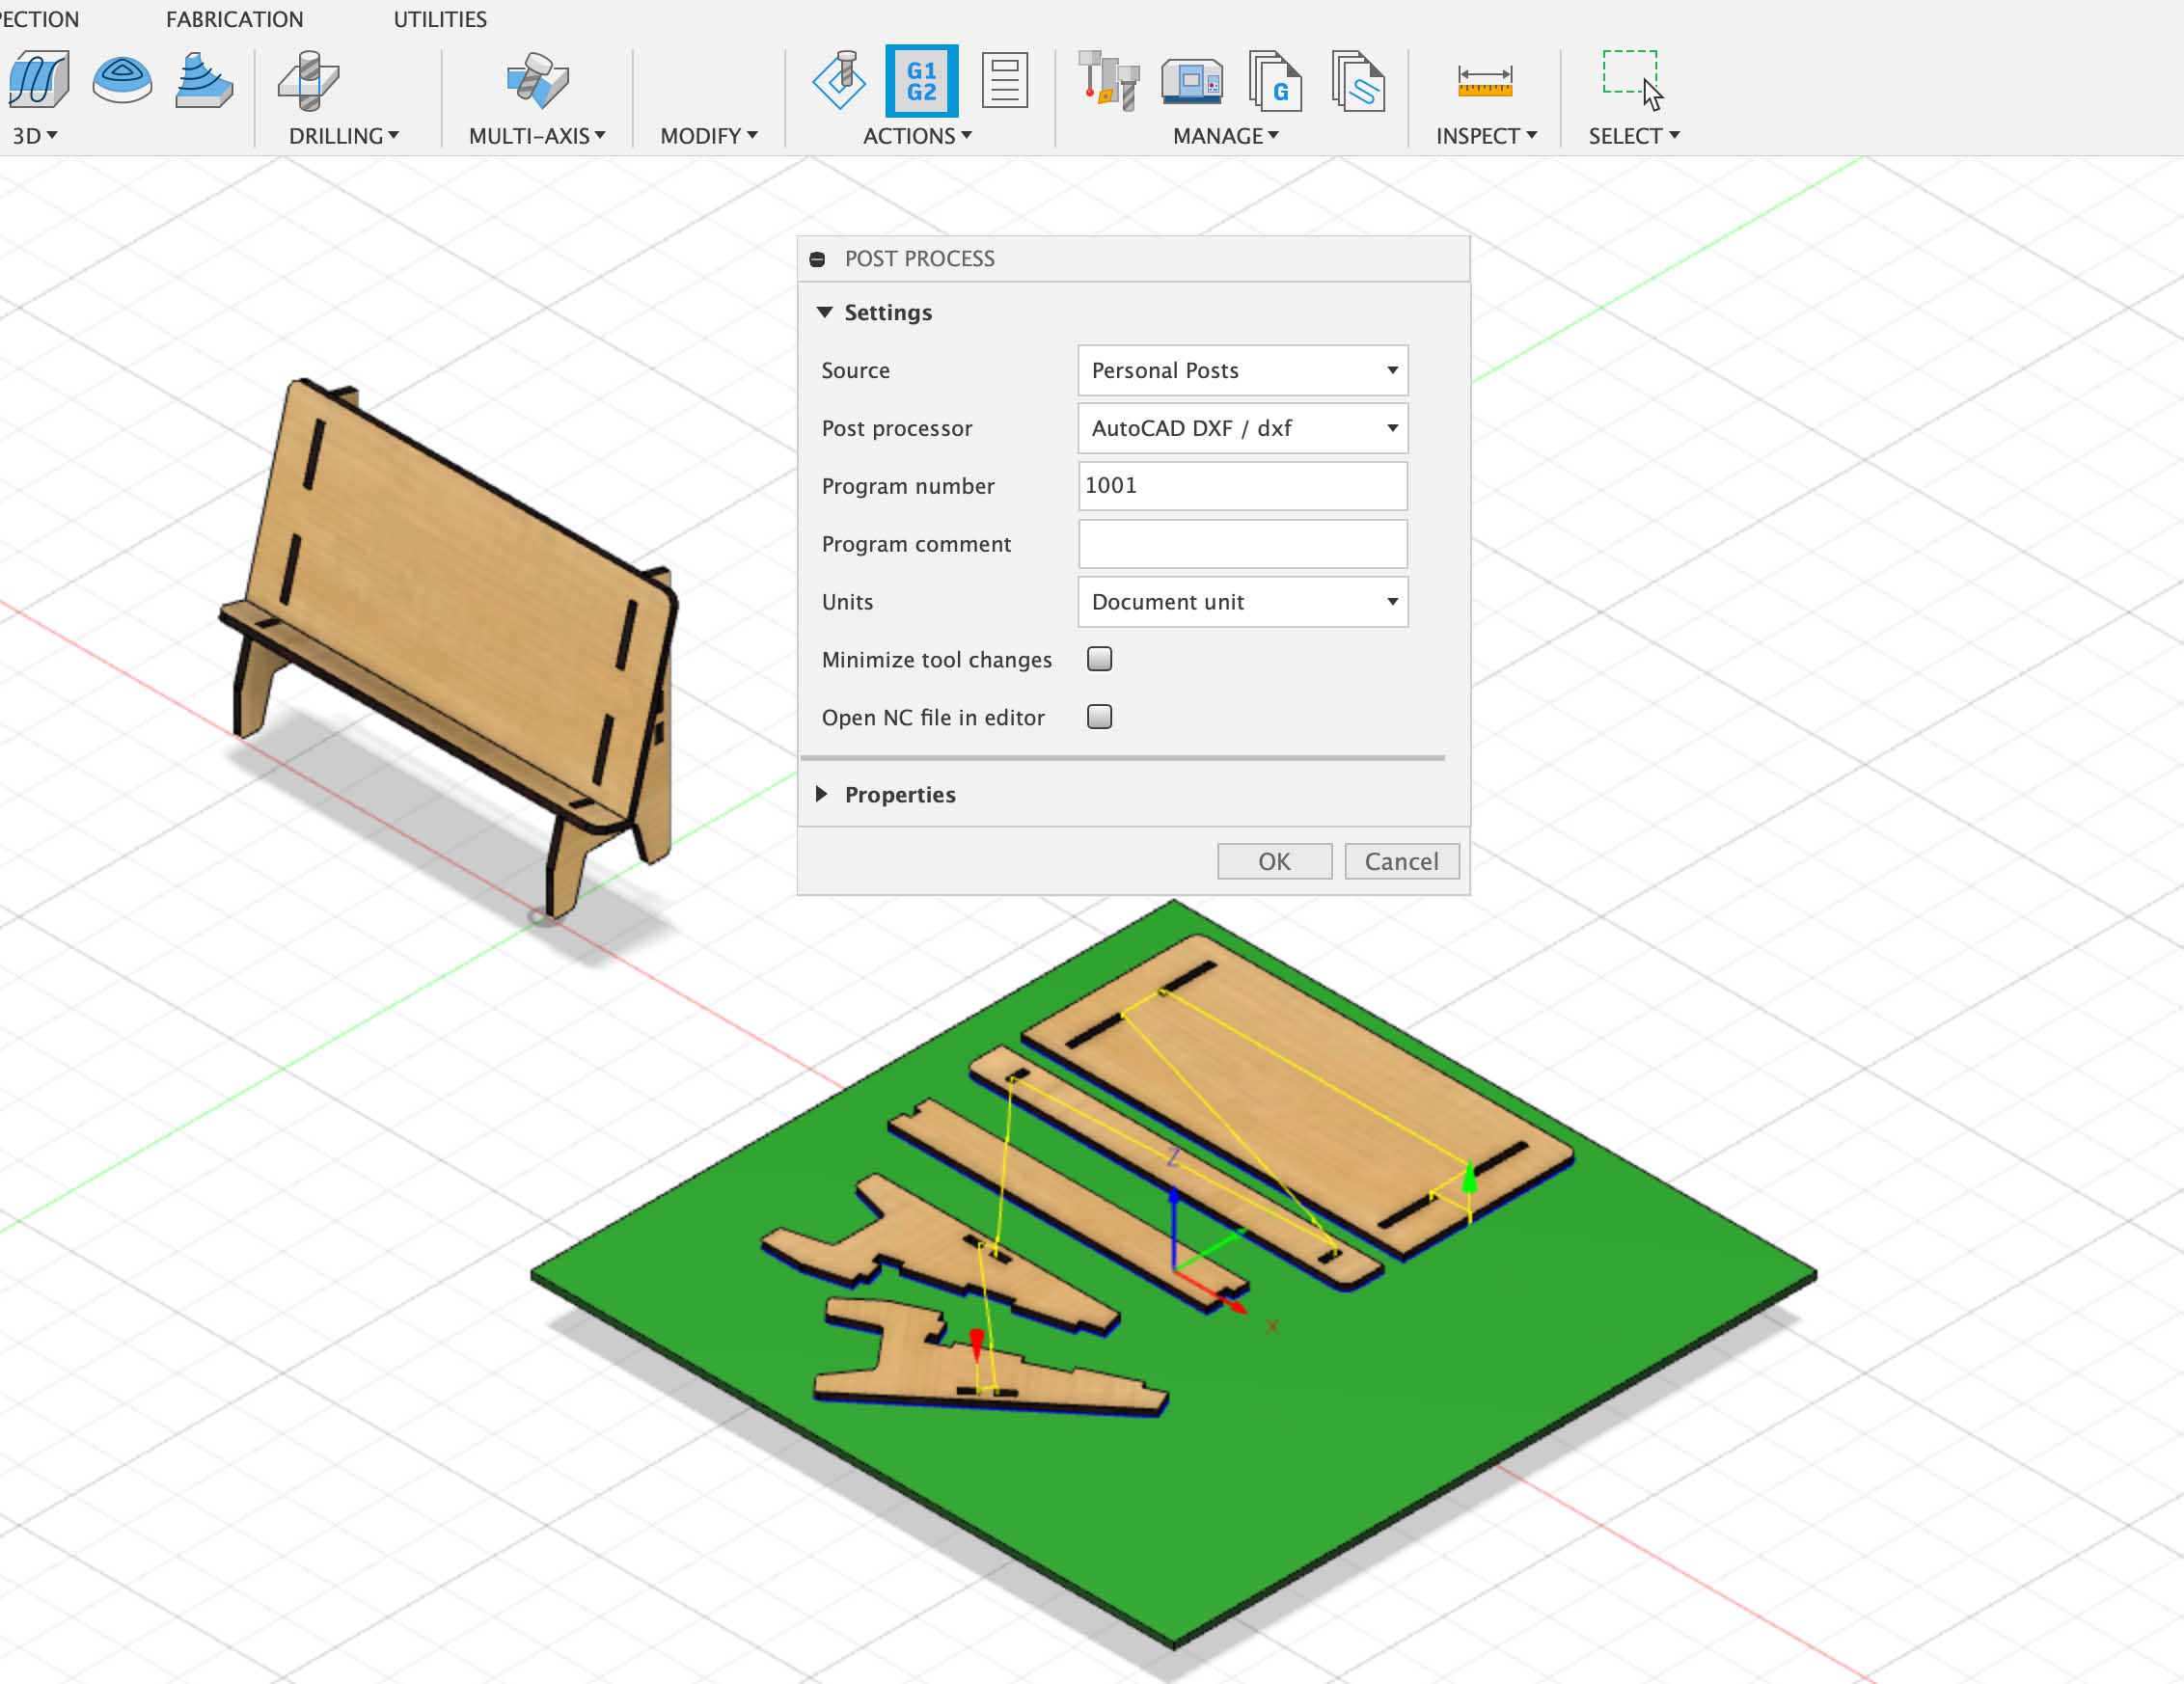Open the Setup Sheet icon
The image size is (2184, 1684).
pyautogui.click(x=1004, y=81)
